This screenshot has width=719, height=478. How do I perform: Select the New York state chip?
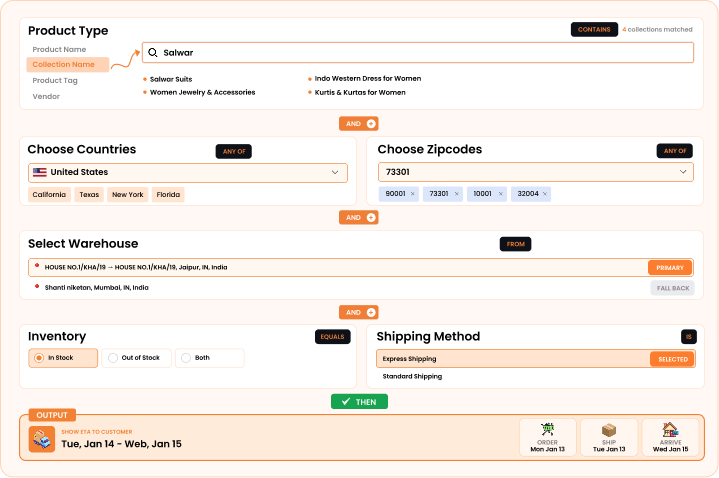pyautogui.click(x=128, y=195)
